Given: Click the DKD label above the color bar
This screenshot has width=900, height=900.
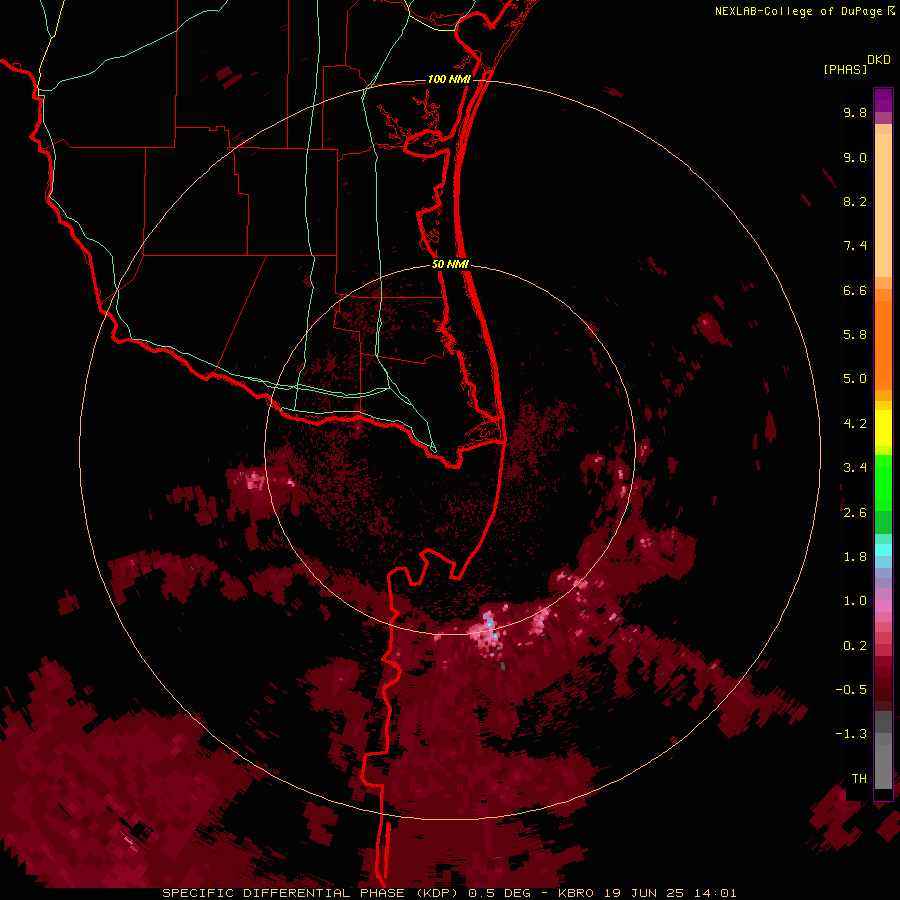Looking at the screenshot, I should [x=879, y=60].
